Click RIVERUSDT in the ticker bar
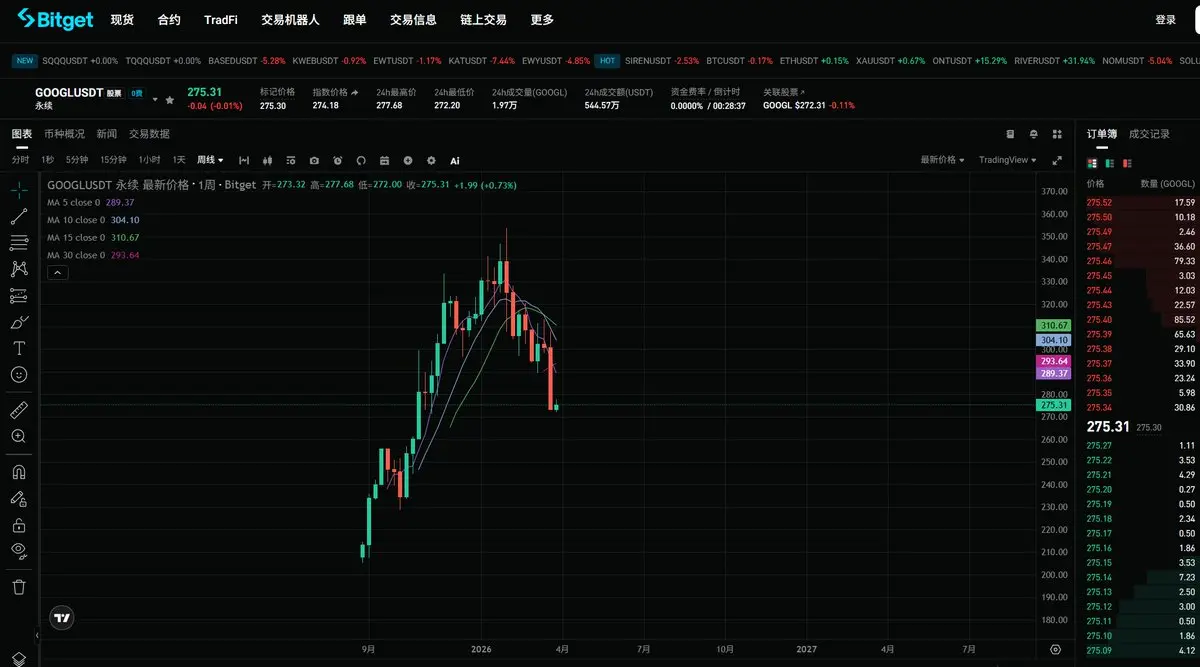Viewport: 1200px width, 667px height. pyautogui.click(x=1054, y=61)
